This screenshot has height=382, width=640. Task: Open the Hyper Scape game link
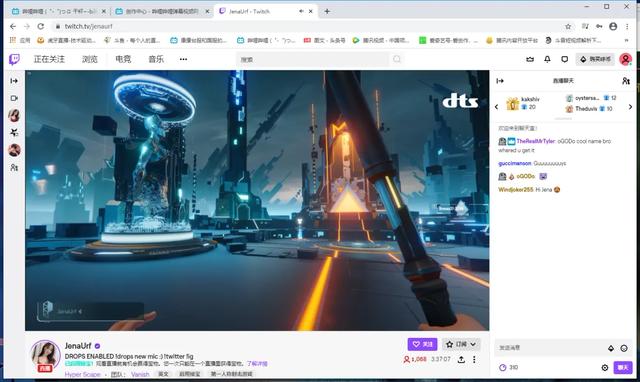click(82, 374)
